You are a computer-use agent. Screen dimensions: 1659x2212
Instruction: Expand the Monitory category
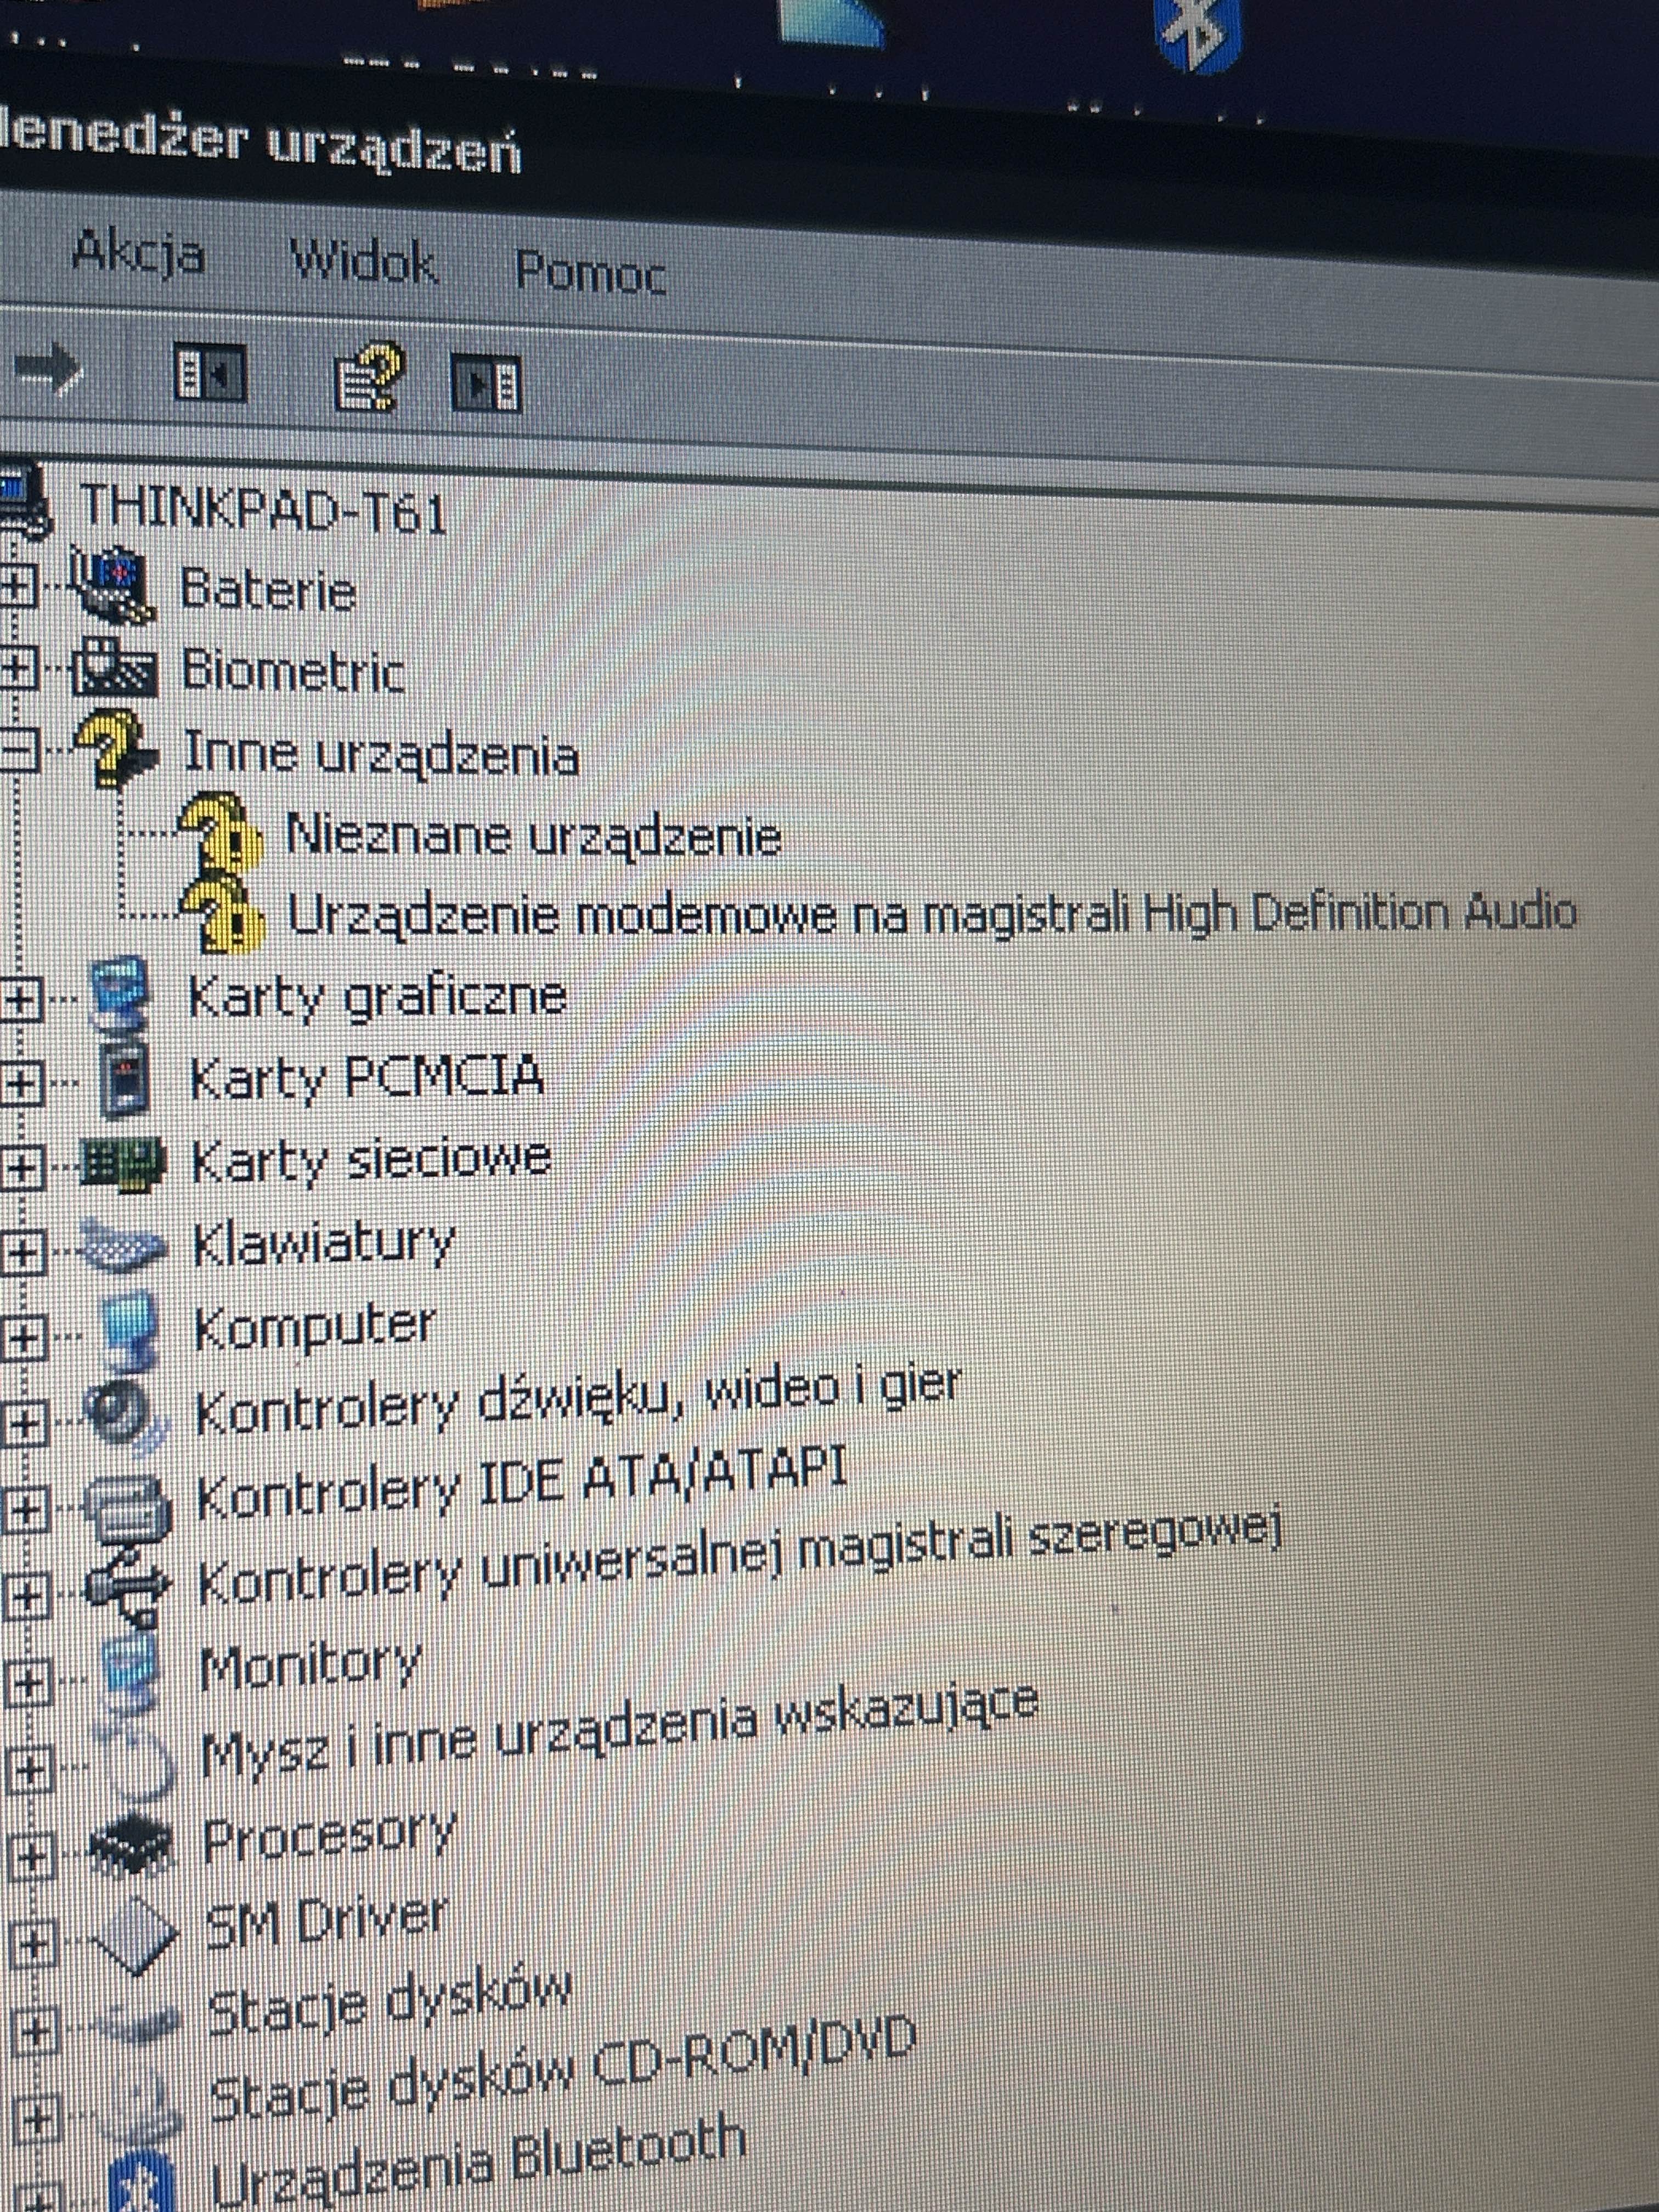[x=29, y=1684]
